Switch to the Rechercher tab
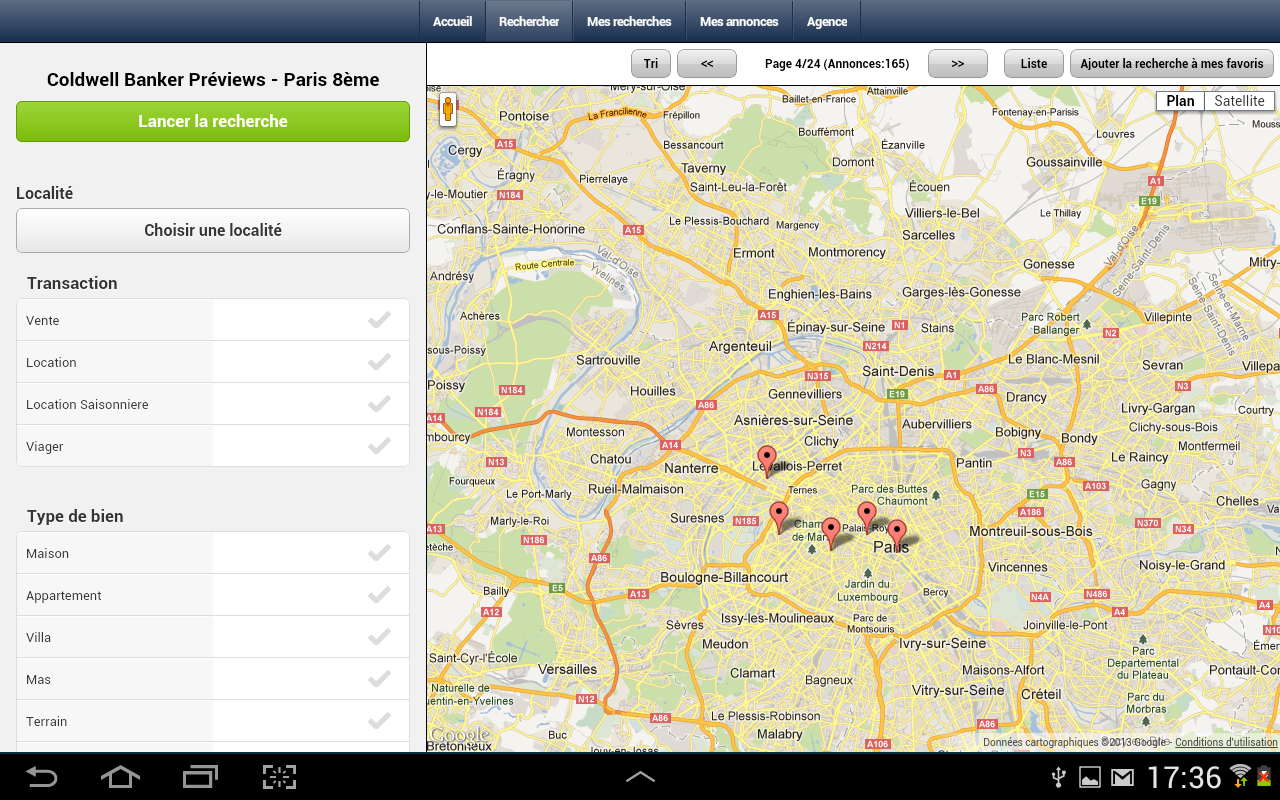Image resolution: width=1280 pixels, height=800 pixels. click(529, 21)
